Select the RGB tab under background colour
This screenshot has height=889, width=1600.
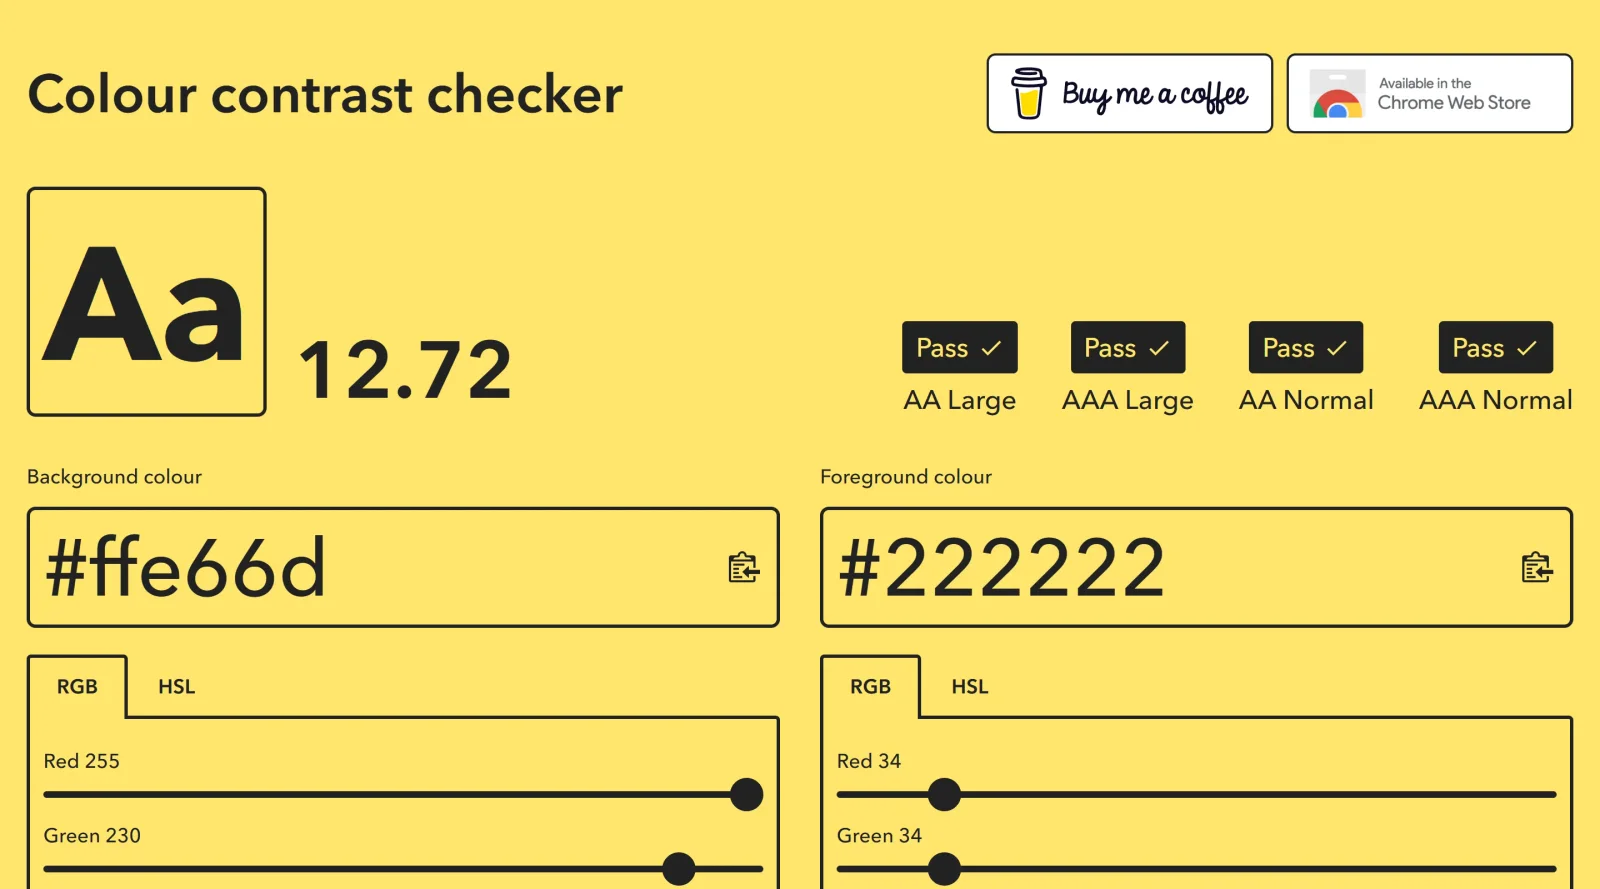pos(78,686)
